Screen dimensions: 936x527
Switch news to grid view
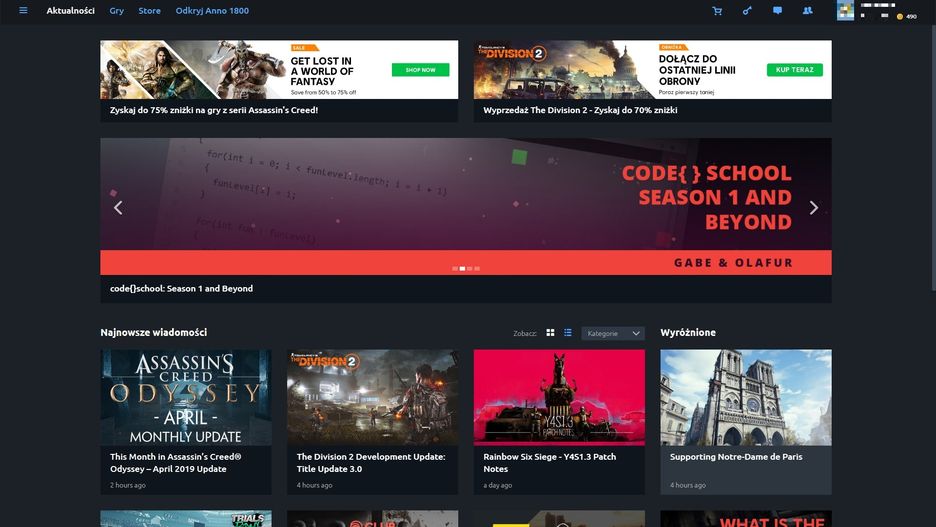tap(550, 333)
